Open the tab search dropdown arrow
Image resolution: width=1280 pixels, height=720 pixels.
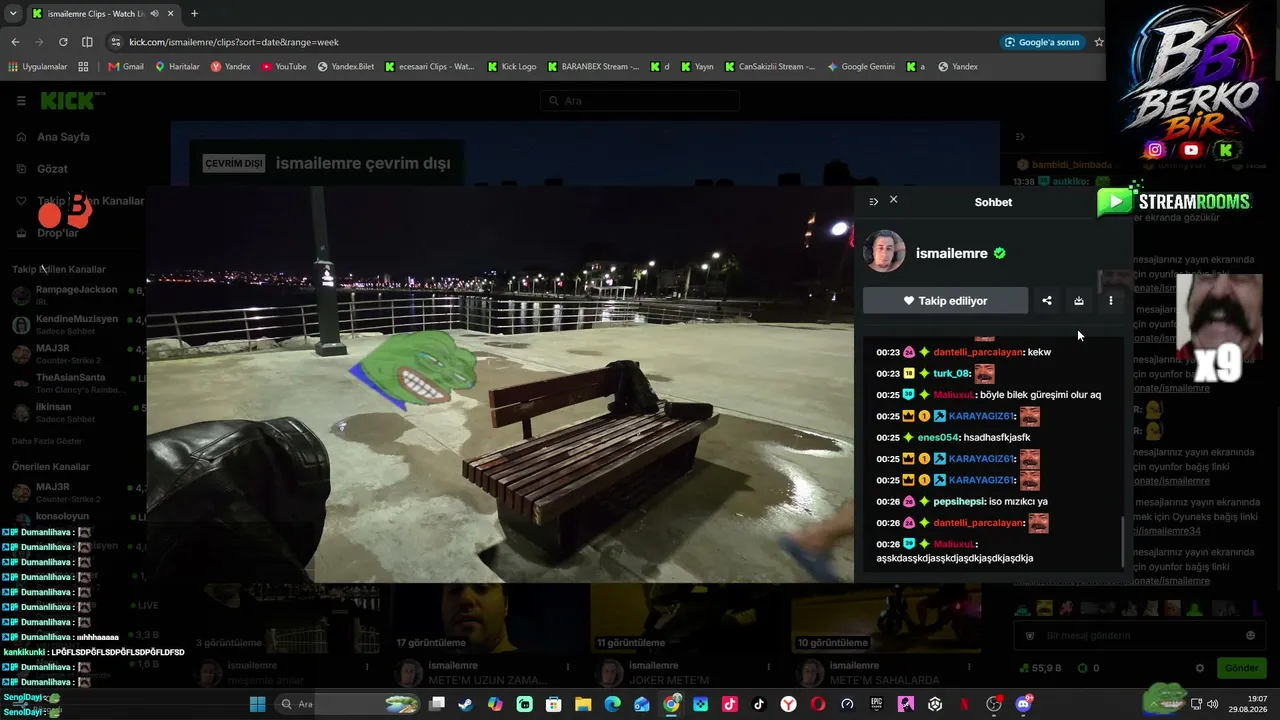click(13, 13)
